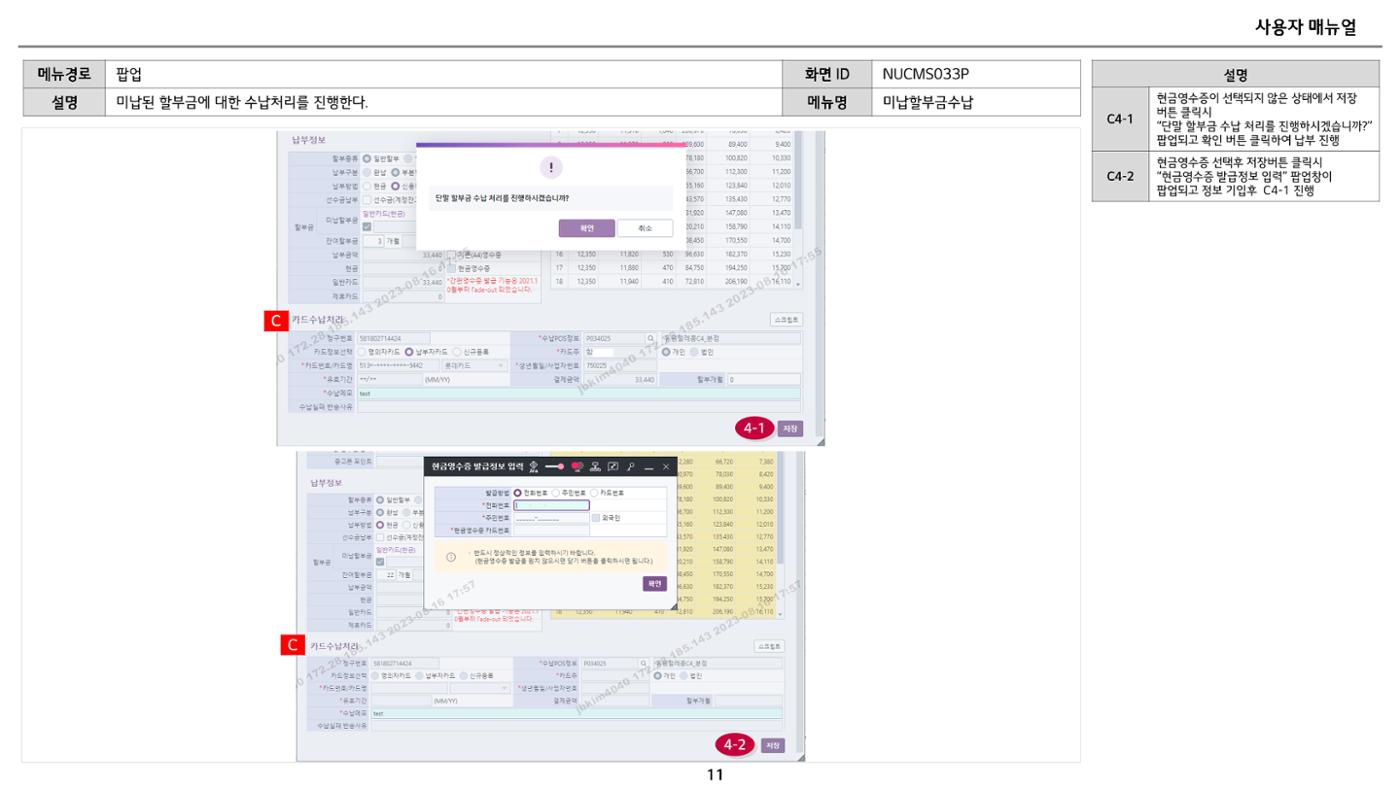Screen dimensions: 1400x788
Task: Click the red heart icon in the popup title bar
Action: tap(577, 466)
